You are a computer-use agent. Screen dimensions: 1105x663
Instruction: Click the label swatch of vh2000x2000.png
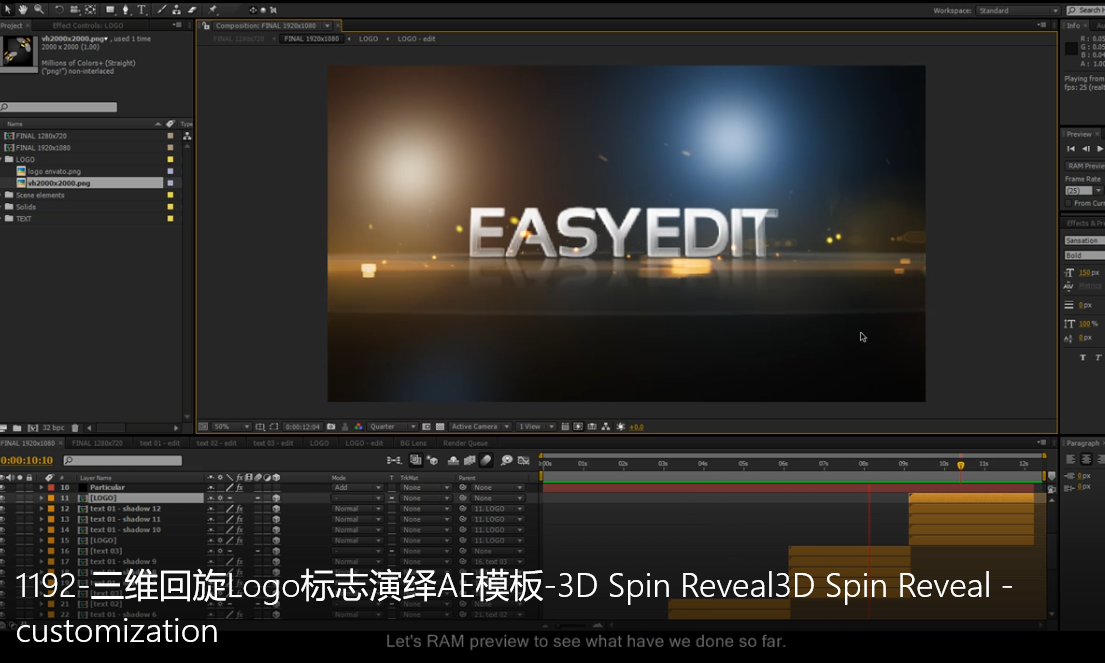click(x=170, y=183)
